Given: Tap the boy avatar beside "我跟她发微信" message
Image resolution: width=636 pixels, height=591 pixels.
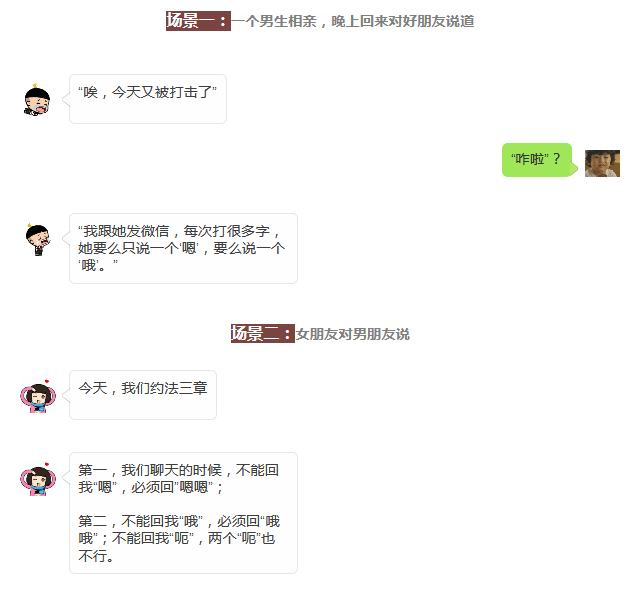Looking at the screenshot, I should [x=38, y=239].
